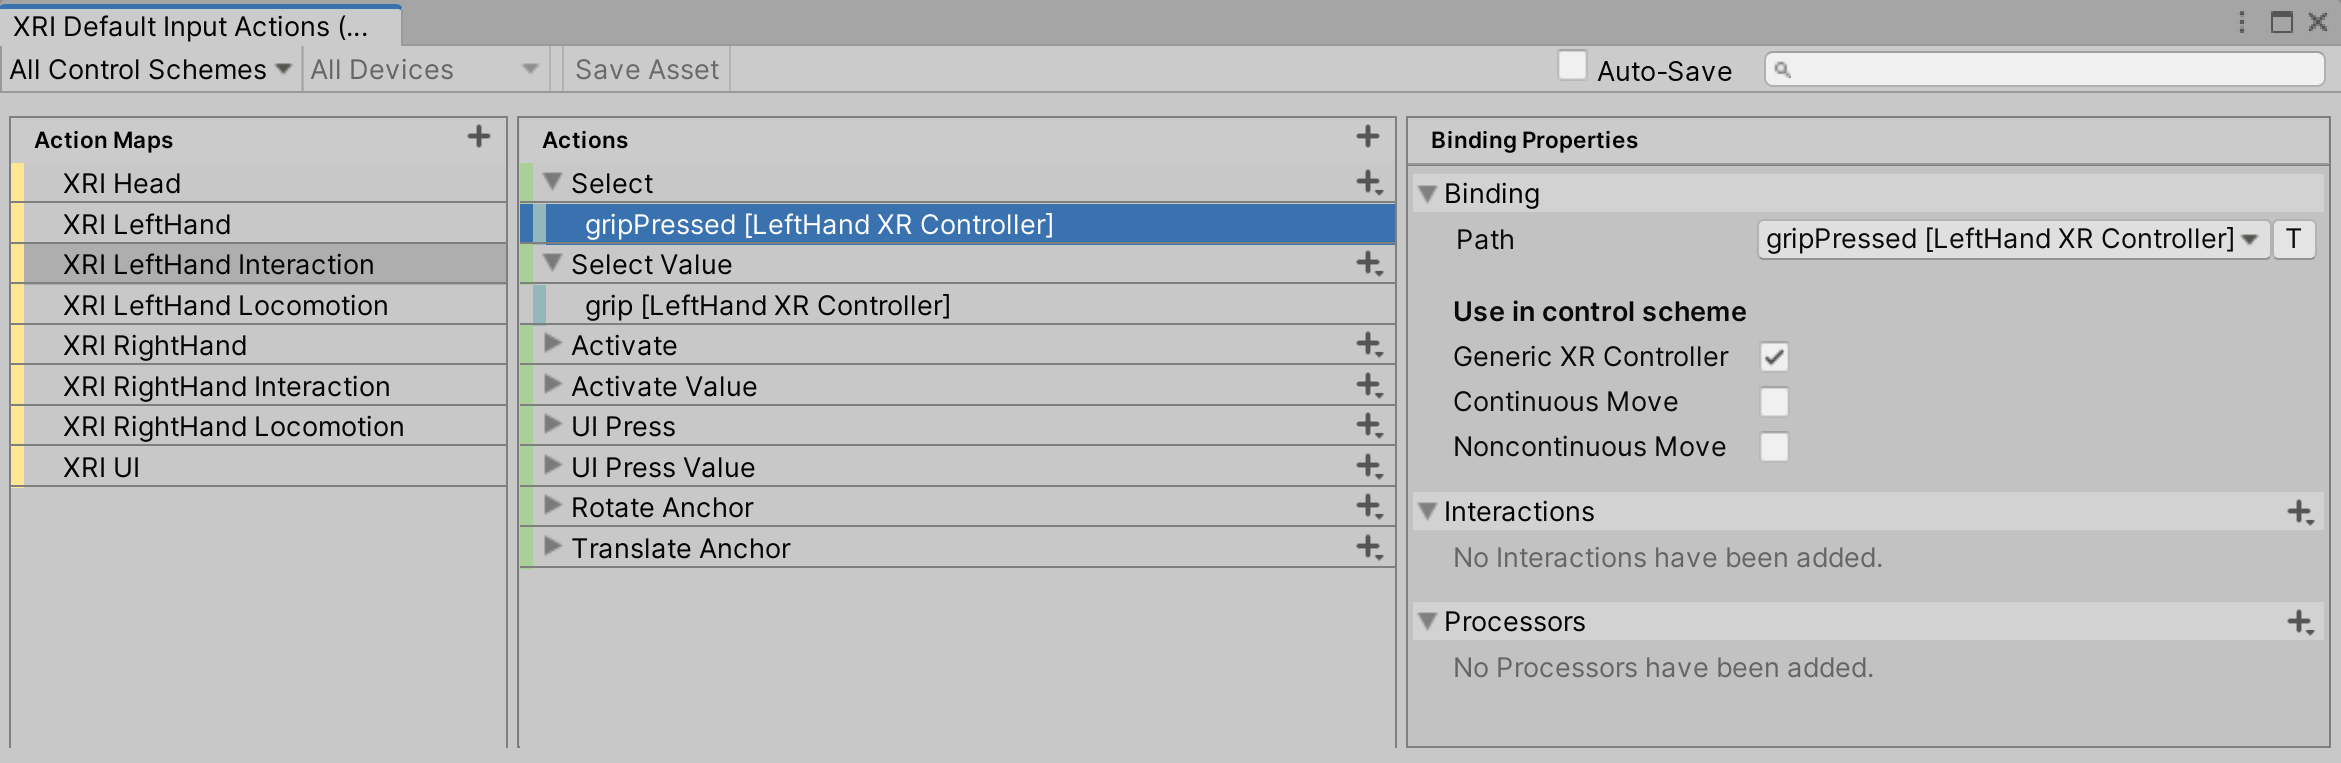Collapse the Select action bindings

[x=551, y=183]
